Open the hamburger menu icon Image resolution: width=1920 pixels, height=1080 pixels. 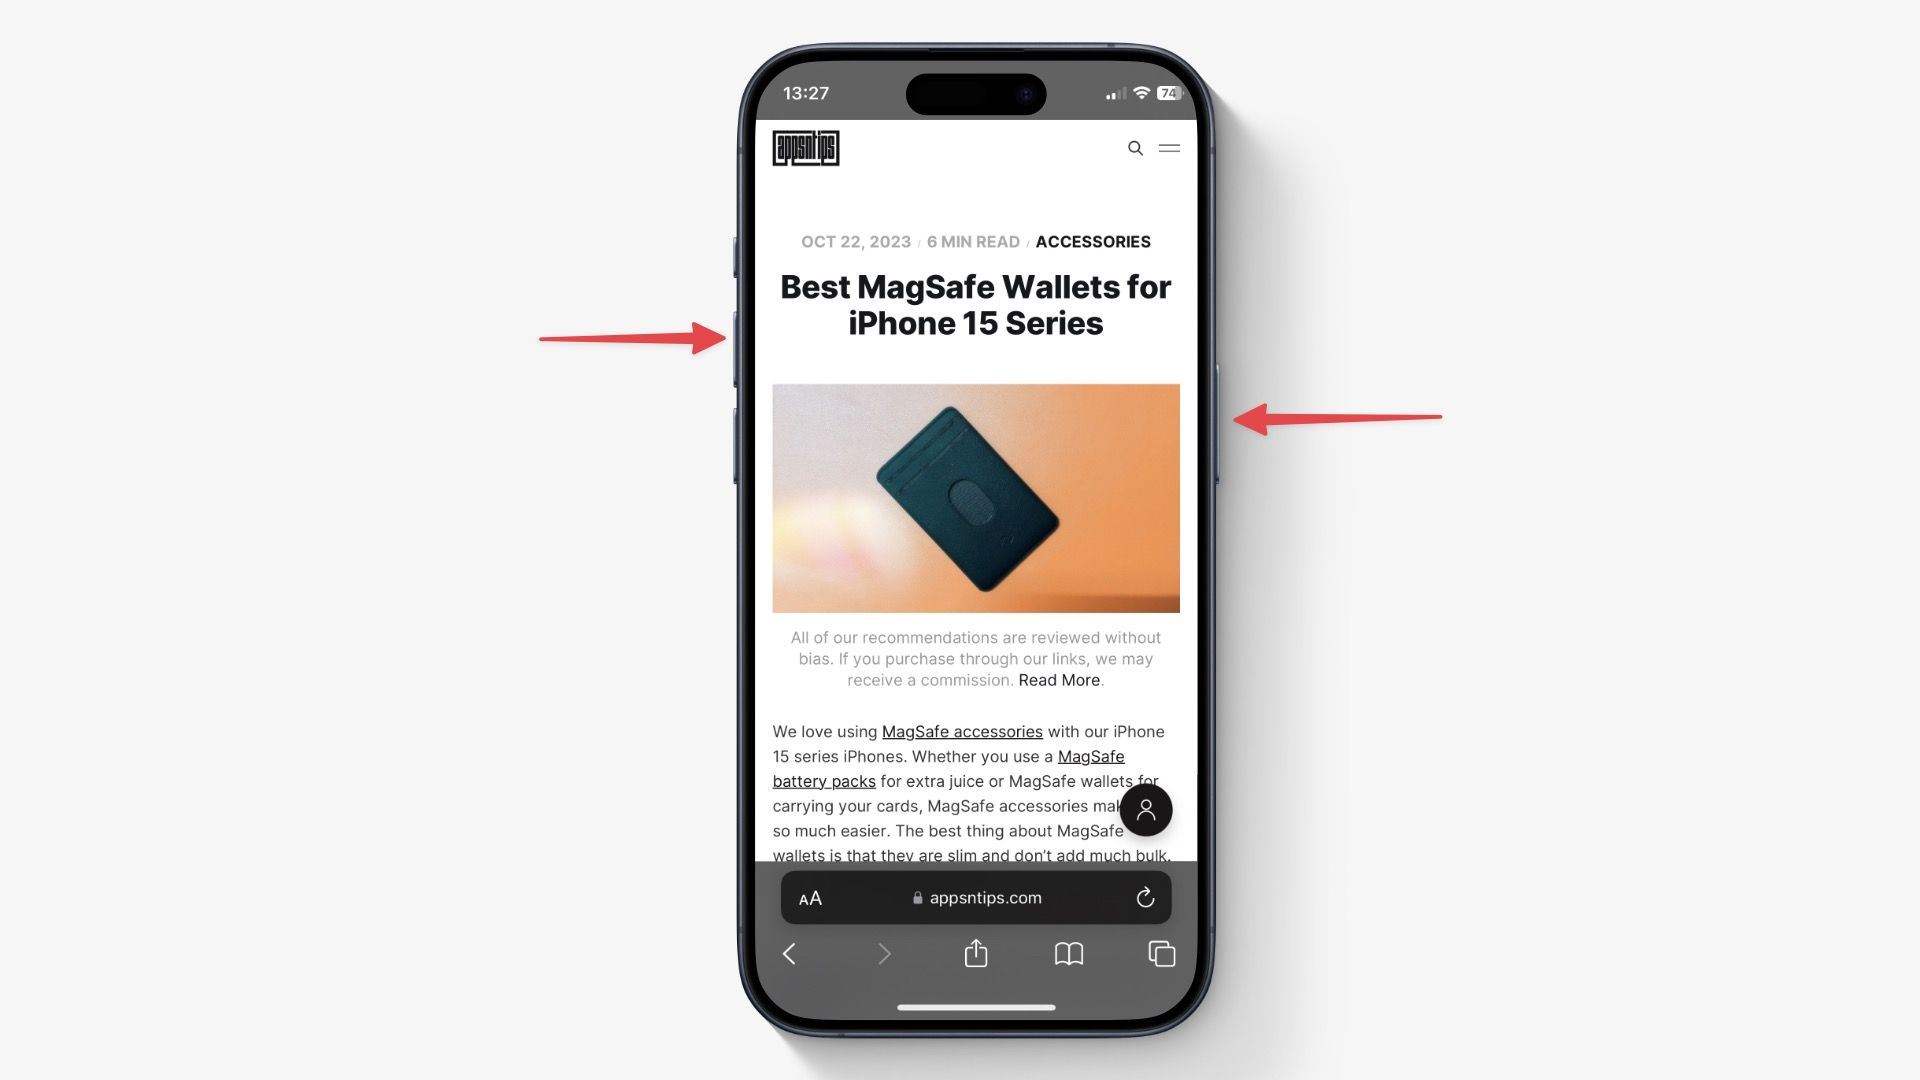1168,148
